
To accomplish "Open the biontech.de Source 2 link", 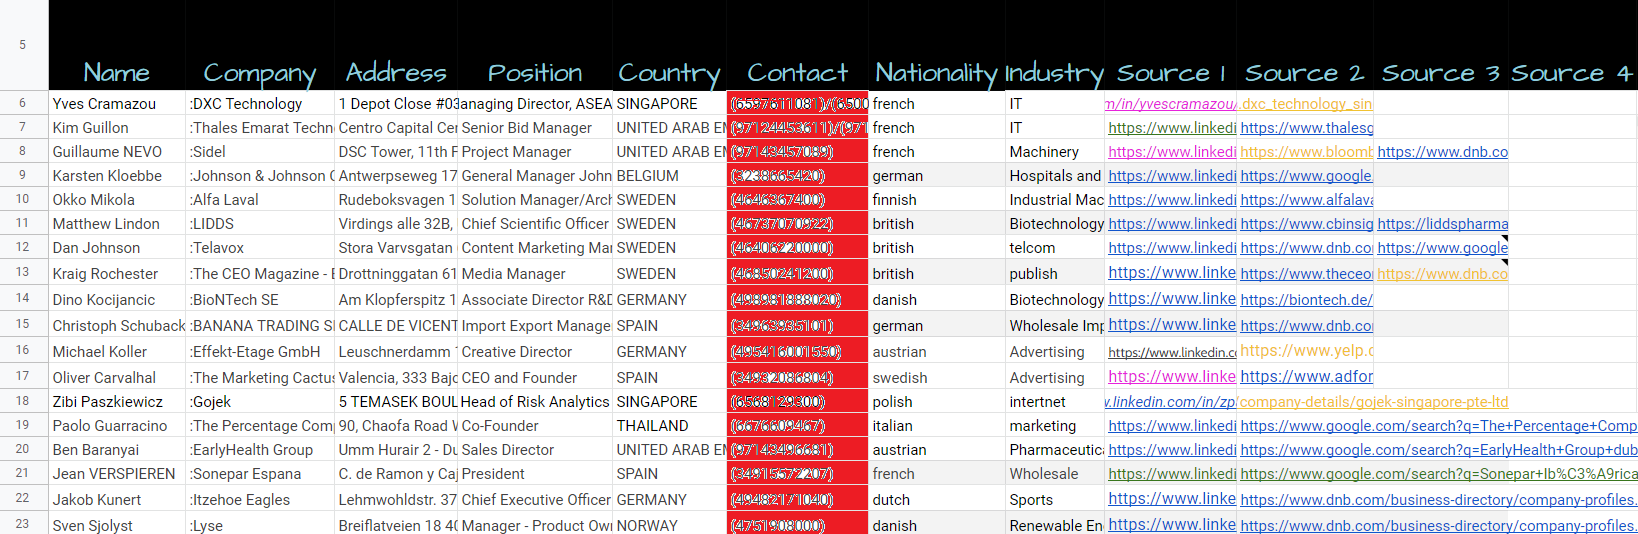I will [x=1306, y=299].
